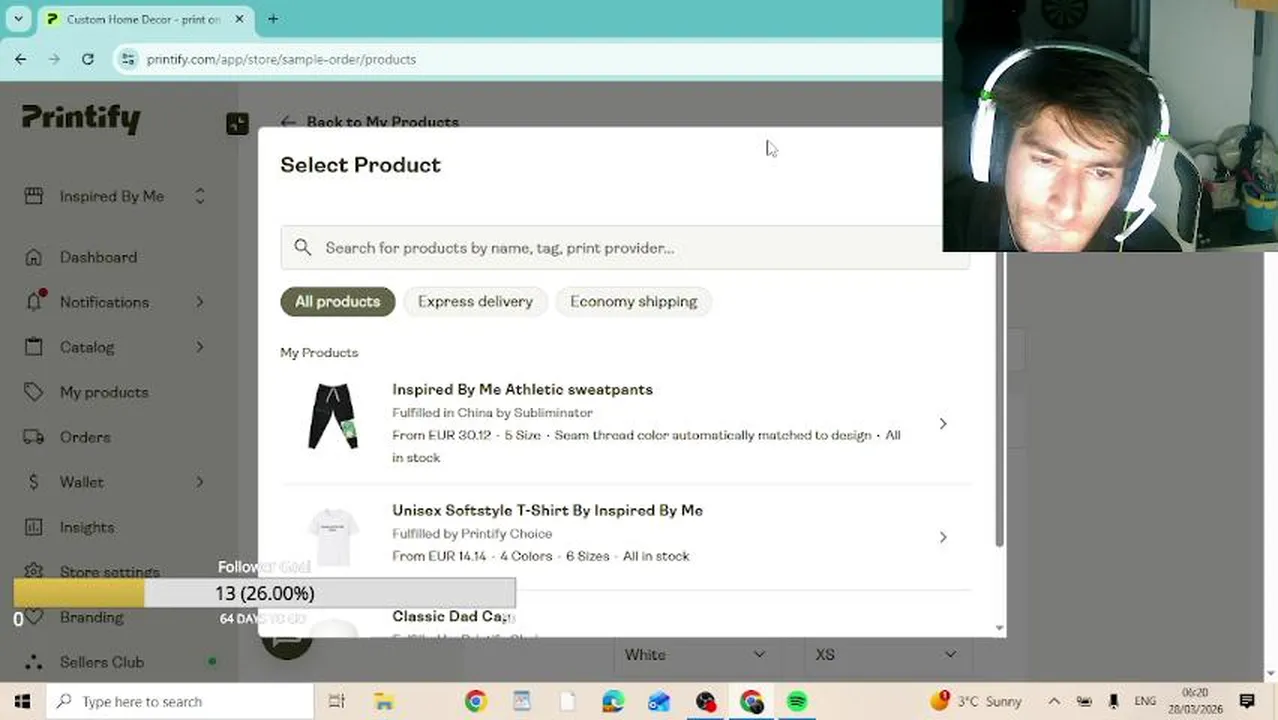Click the site info icon in address bar
The width and height of the screenshot is (1278, 720).
coord(127,59)
